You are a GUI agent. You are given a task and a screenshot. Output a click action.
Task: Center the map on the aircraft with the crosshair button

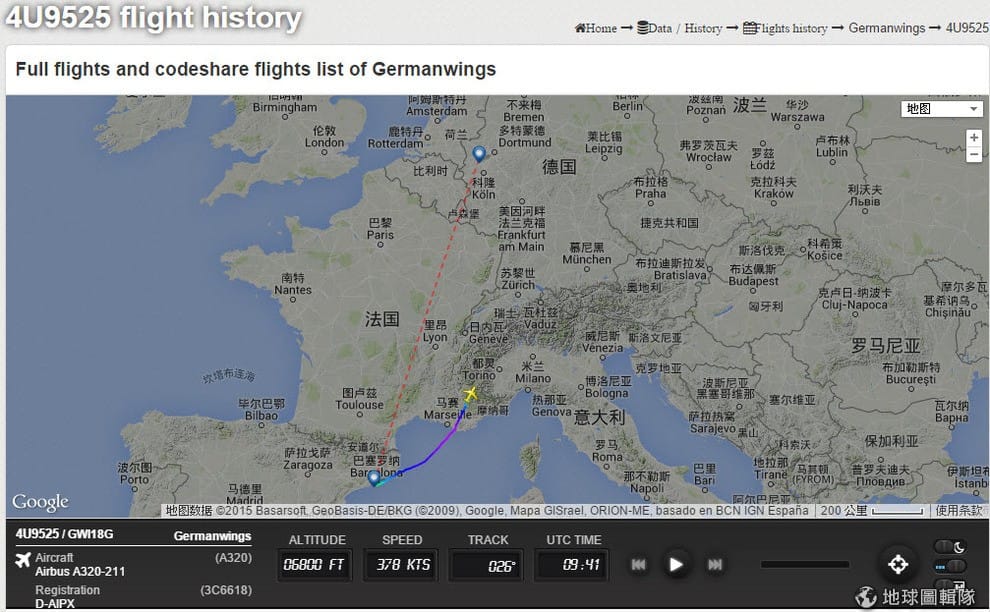pyautogui.click(x=898, y=564)
